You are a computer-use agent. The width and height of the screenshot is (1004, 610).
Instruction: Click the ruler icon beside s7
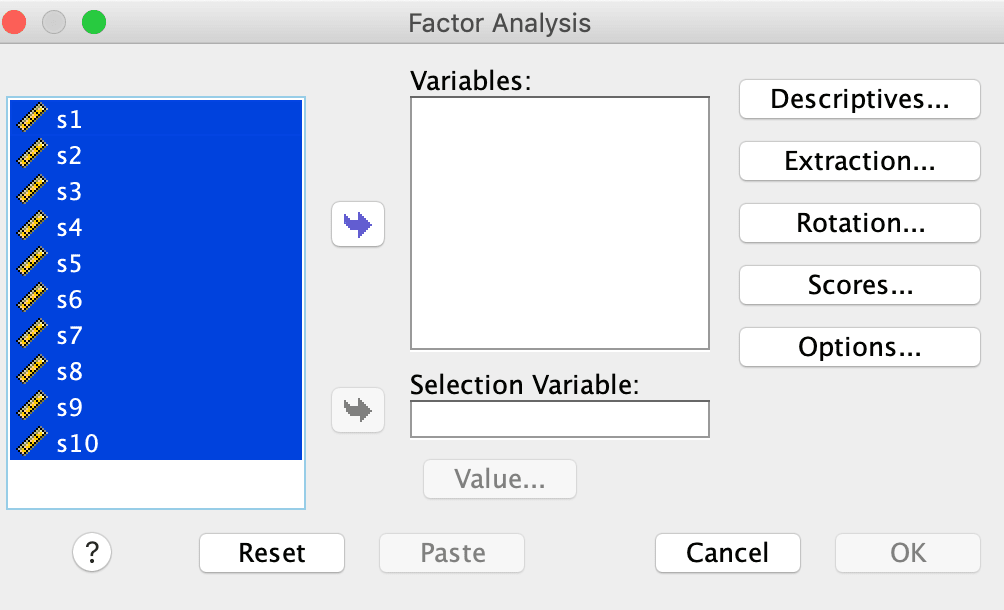click(31, 333)
